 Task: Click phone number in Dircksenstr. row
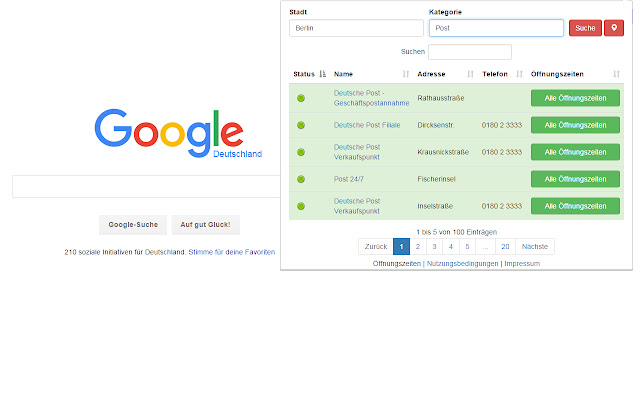point(502,125)
